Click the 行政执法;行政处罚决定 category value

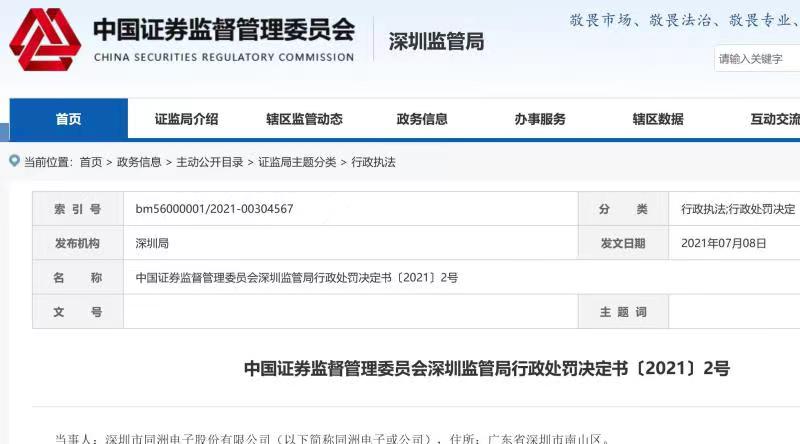pyautogui.click(x=738, y=209)
